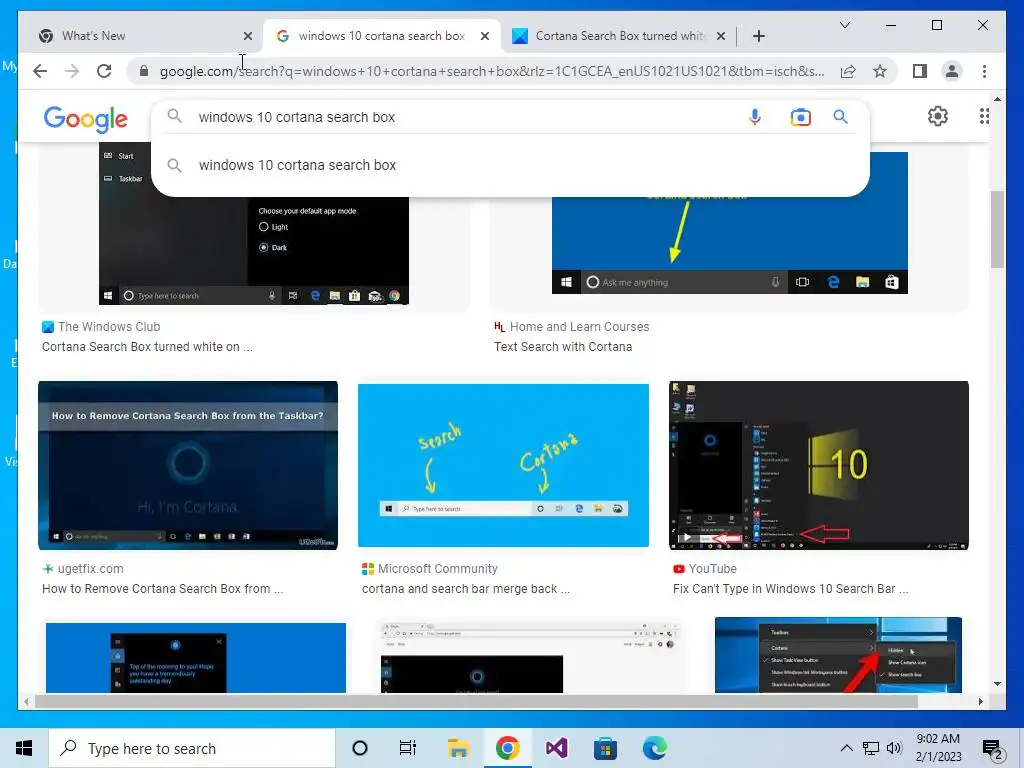Open cortana and search bar merge back link
The width and height of the screenshot is (1024, 768).
coord(466,589)
